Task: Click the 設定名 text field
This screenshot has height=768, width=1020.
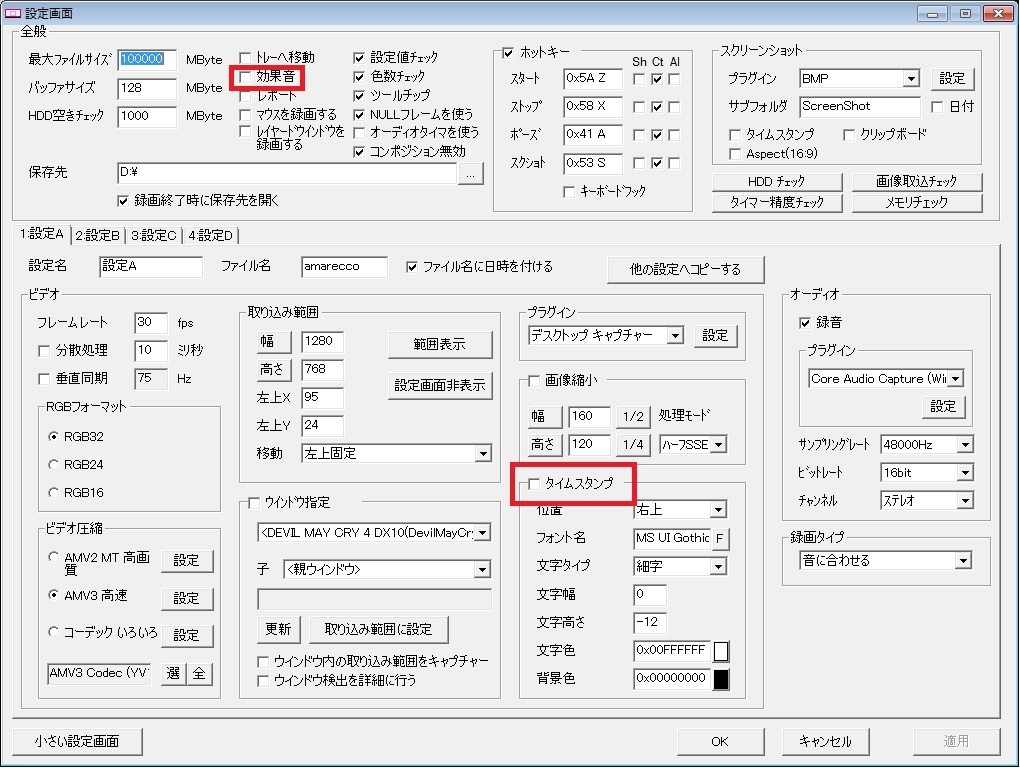Action: pyautogui.click(x=151, y=267)
